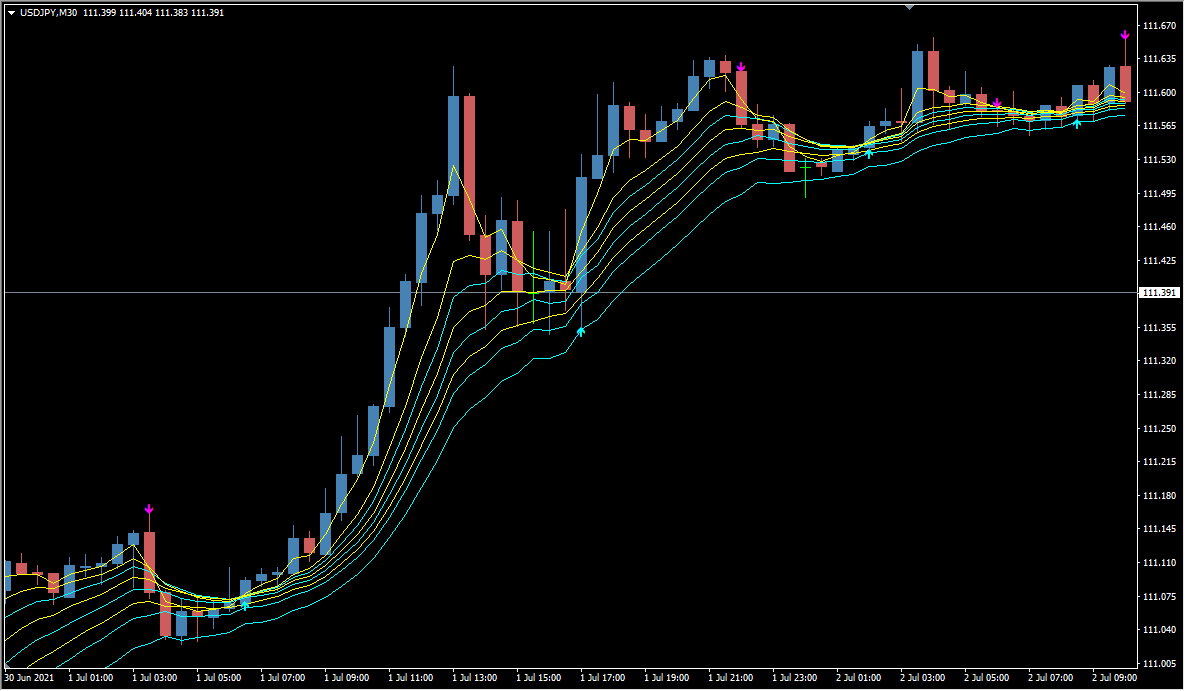
Task: Click the 2 Jul 09:00 time axis label
Action: click(x=1112, y=678)
